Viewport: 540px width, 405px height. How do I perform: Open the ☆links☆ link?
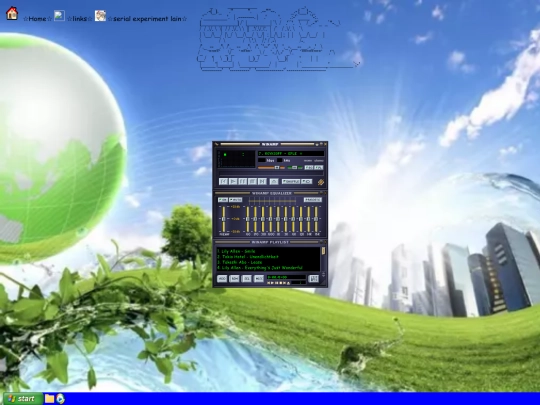[80, 19]
